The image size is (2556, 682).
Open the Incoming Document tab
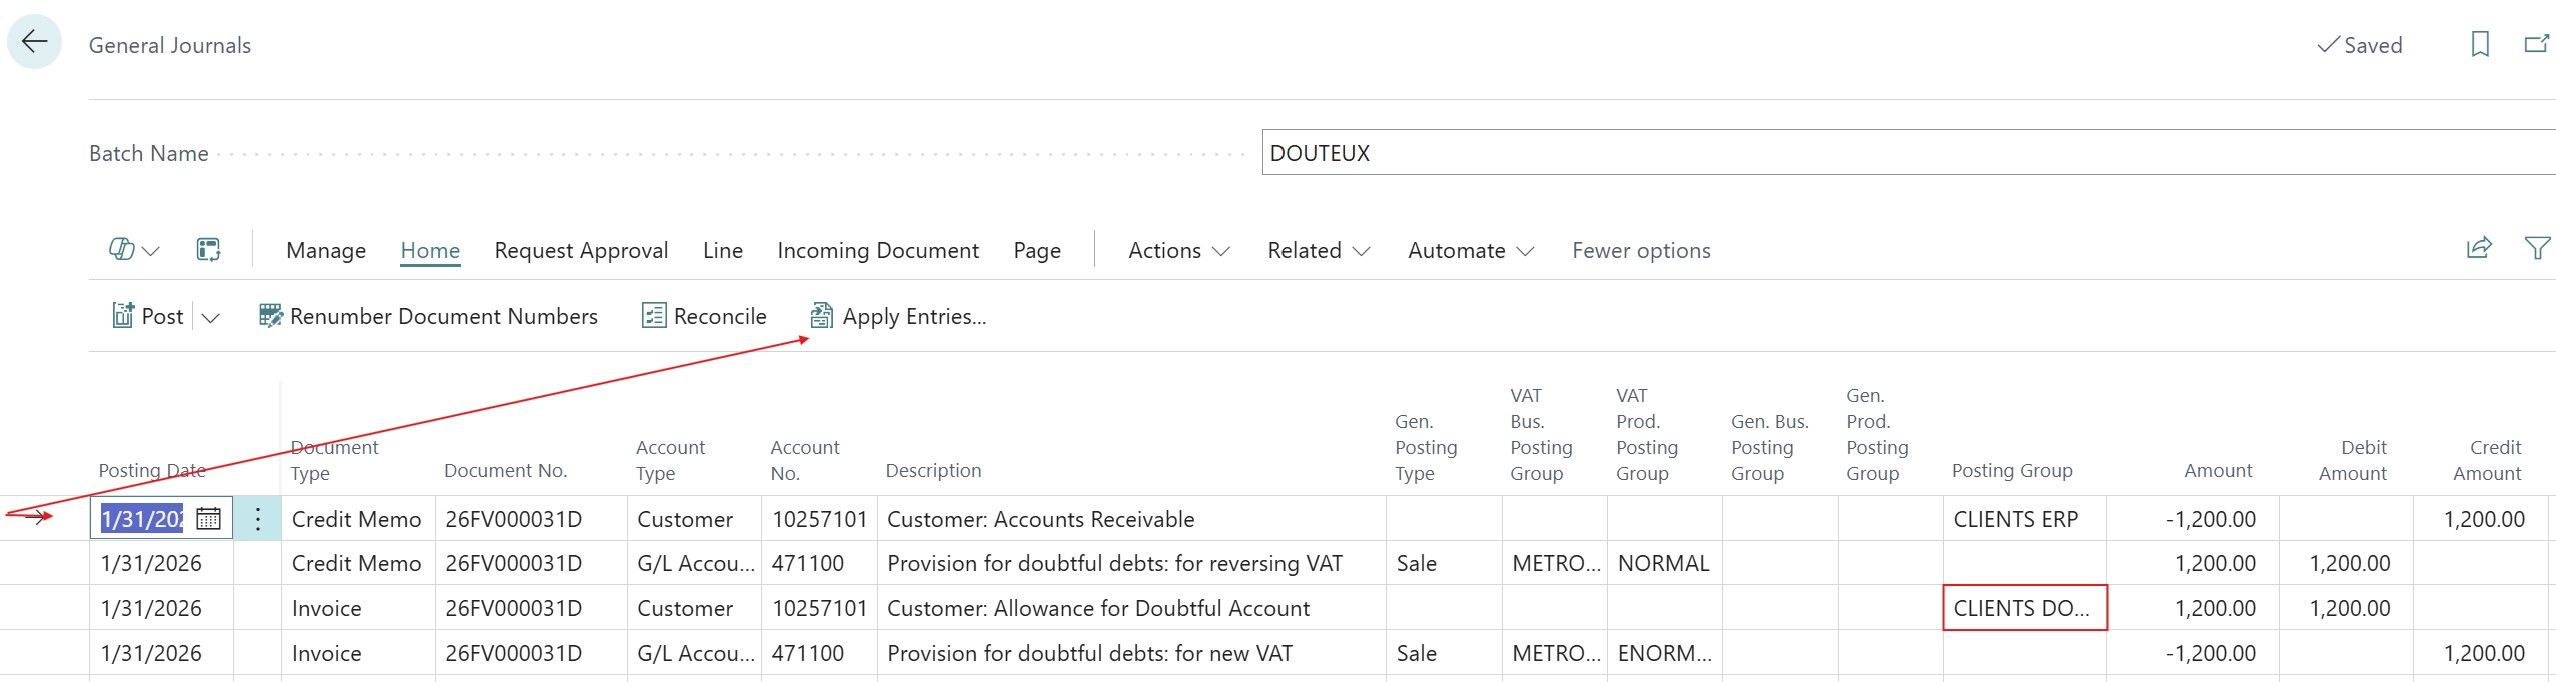point(877,251)
